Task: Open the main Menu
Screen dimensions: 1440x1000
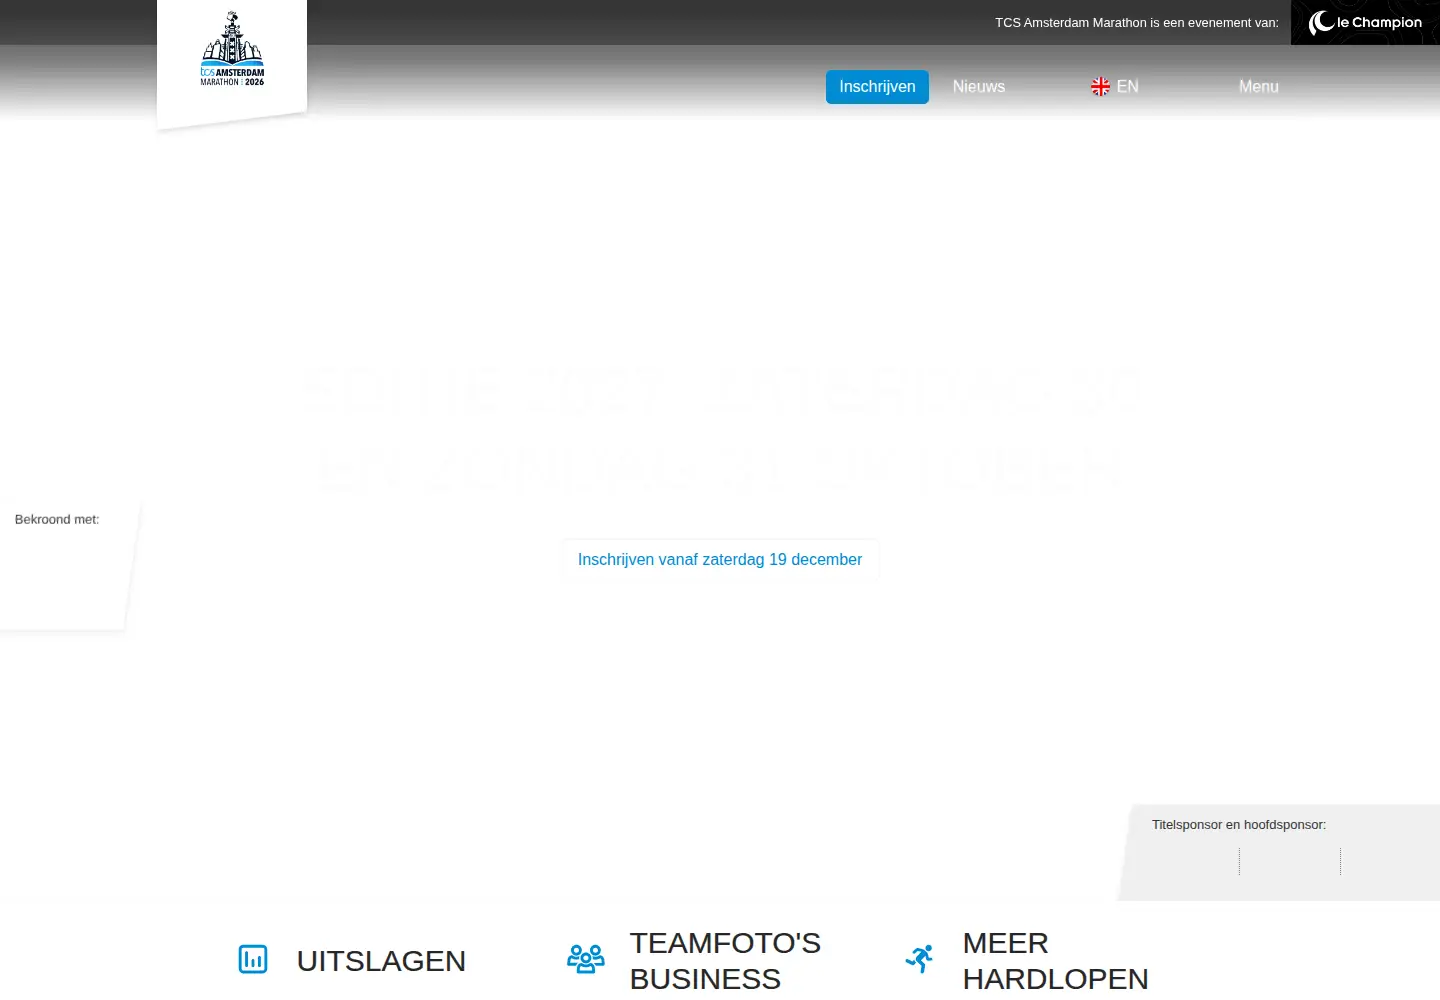Action: pos(1258,87)
